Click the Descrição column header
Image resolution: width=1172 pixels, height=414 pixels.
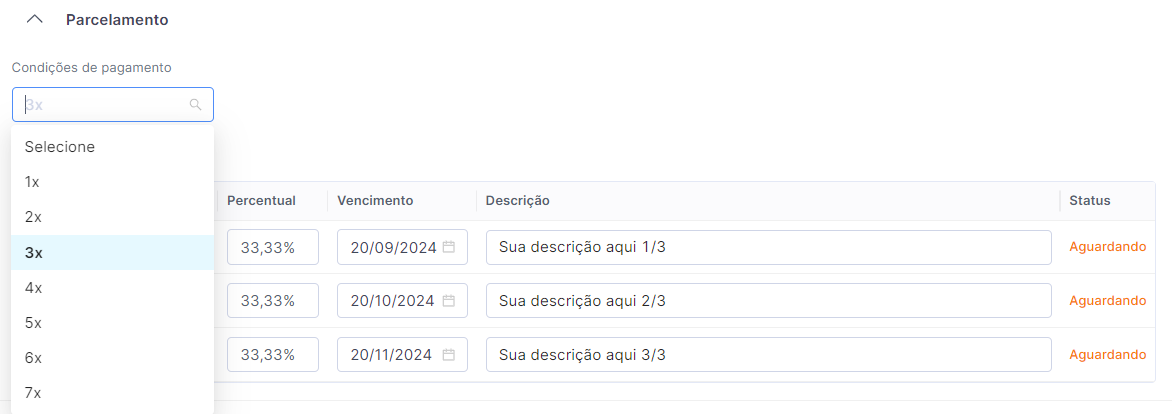tap(517, 200)
